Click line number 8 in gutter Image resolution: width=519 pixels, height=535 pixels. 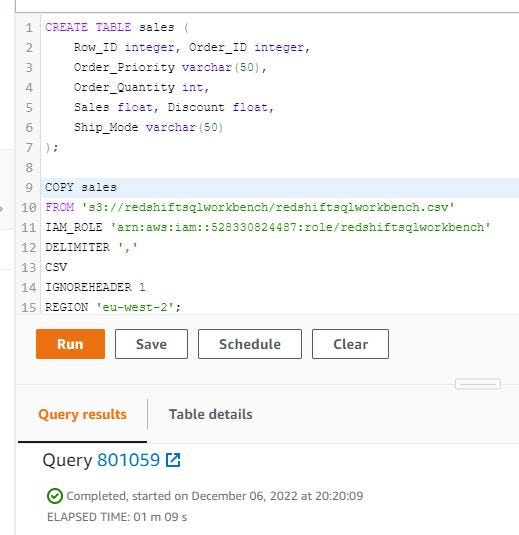29,168
